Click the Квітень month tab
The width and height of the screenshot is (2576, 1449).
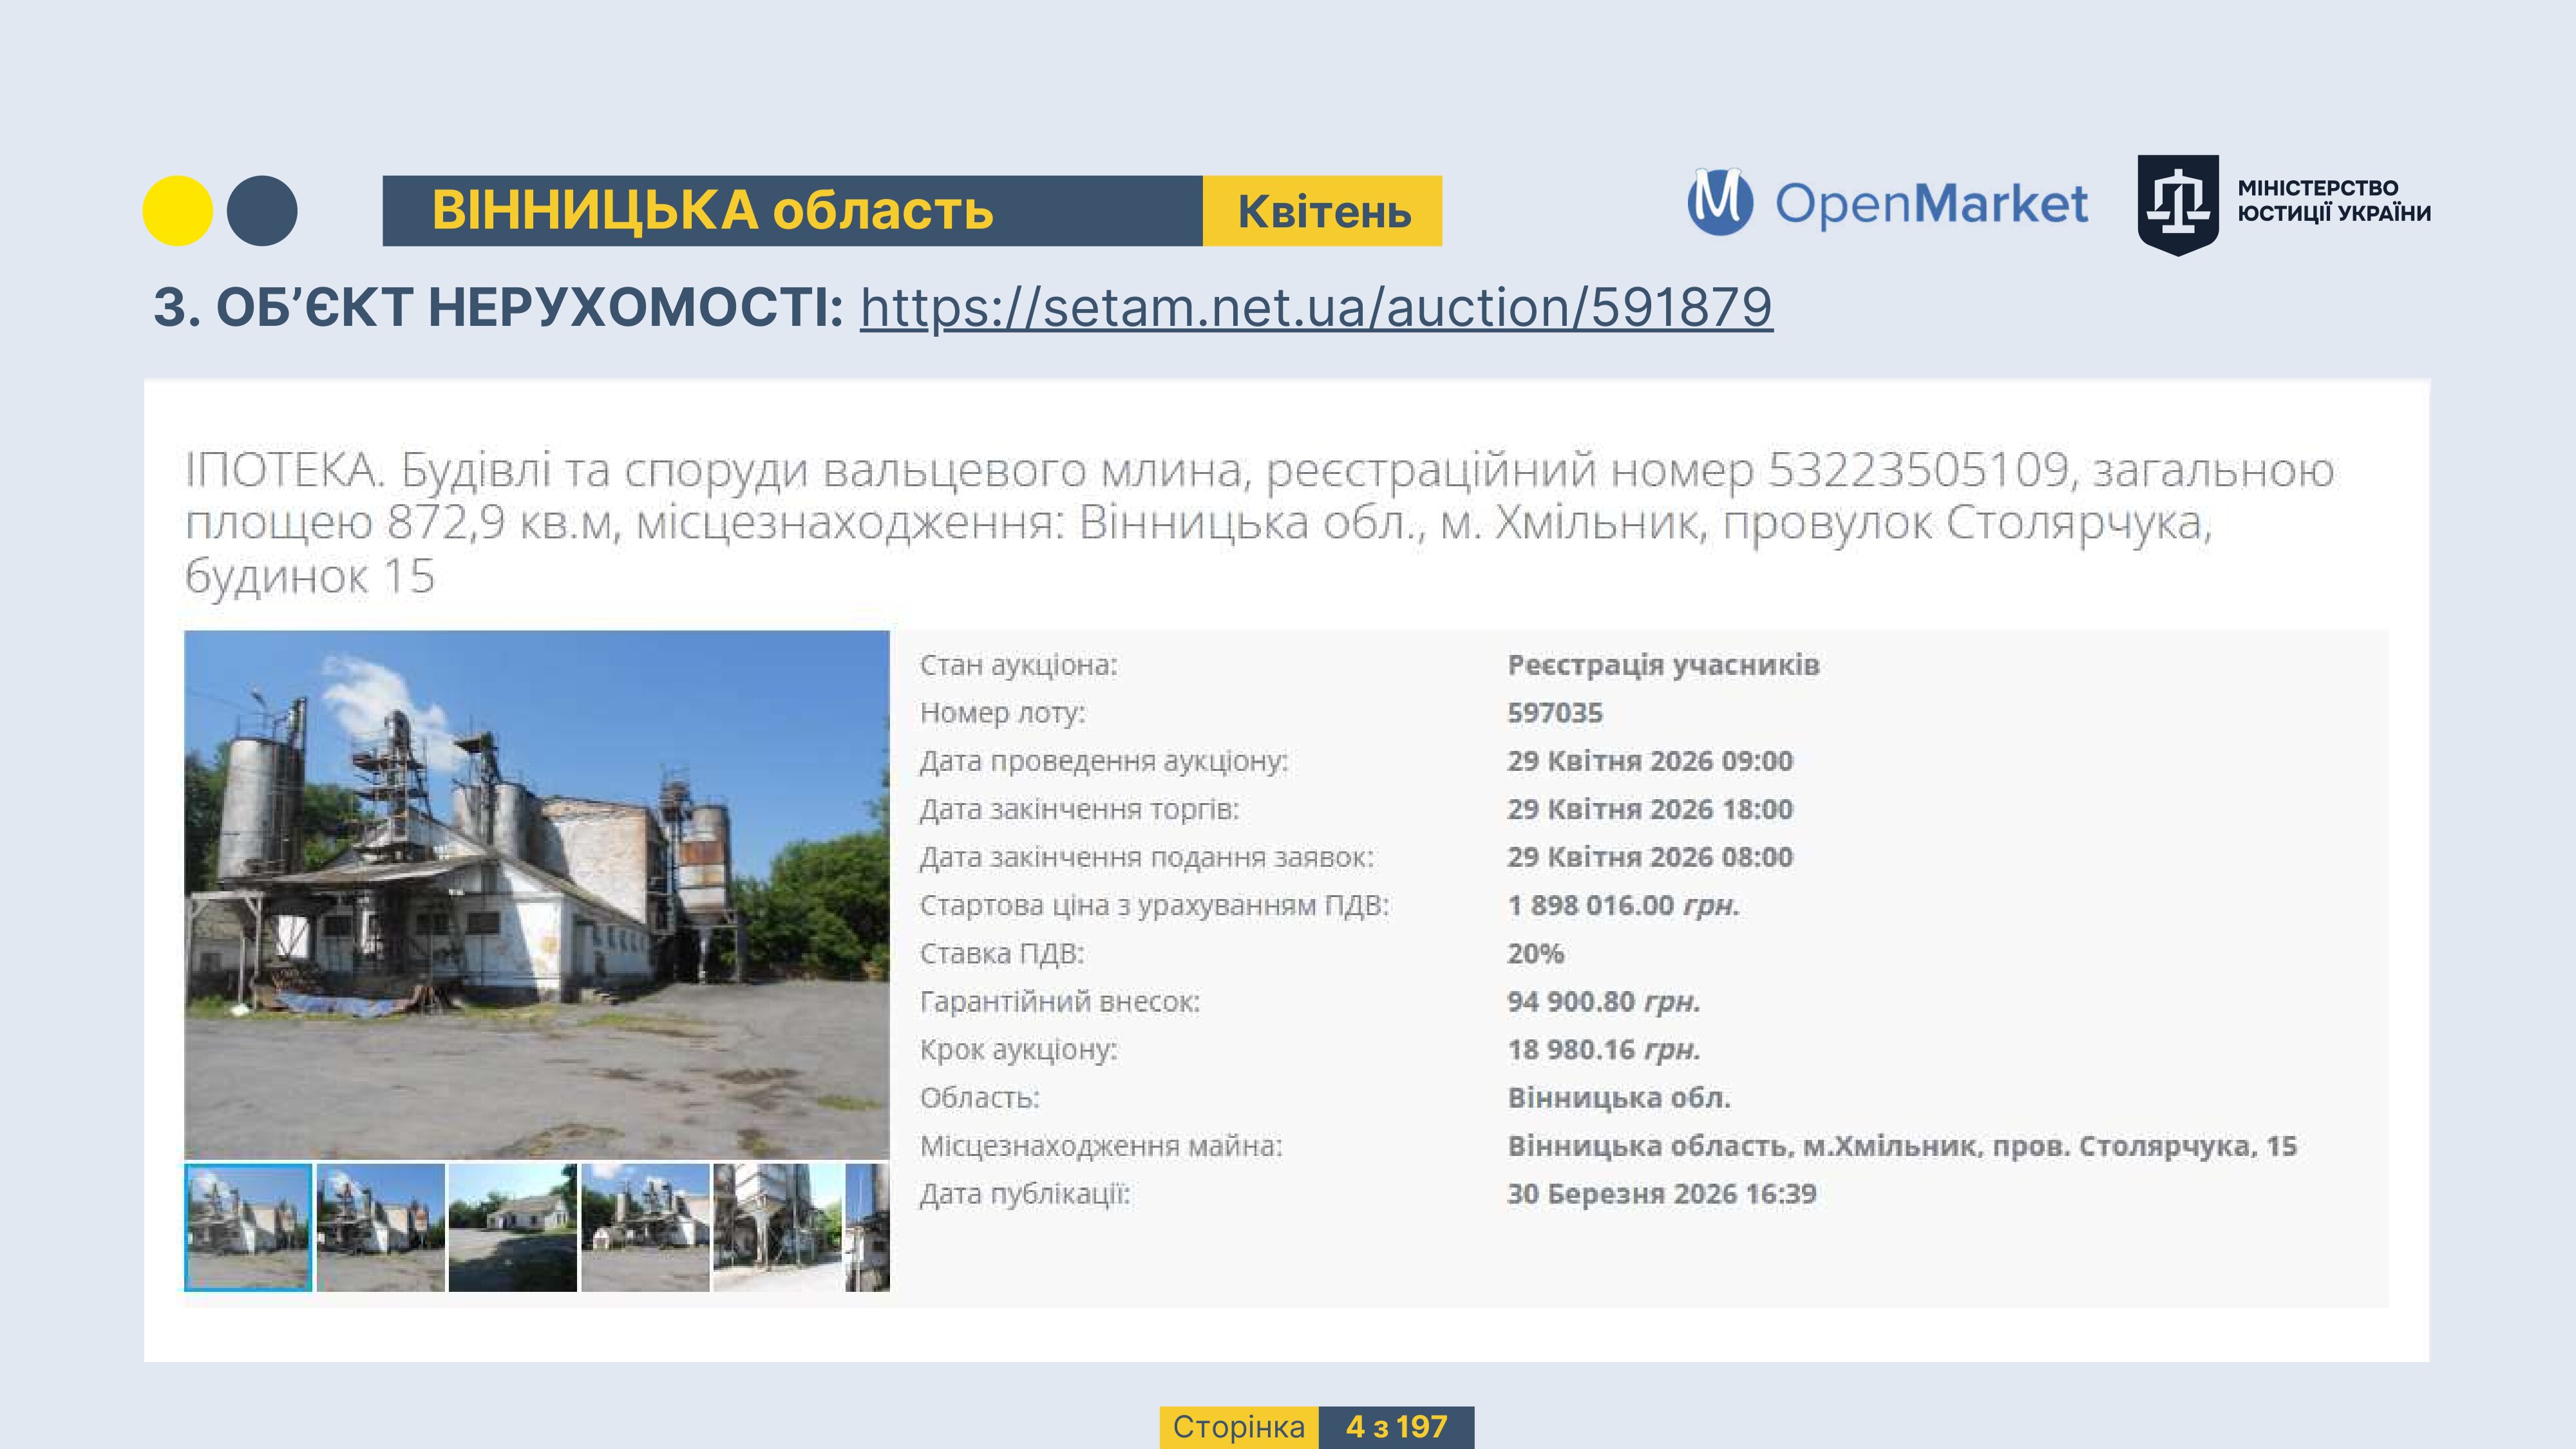point(1322,211)
